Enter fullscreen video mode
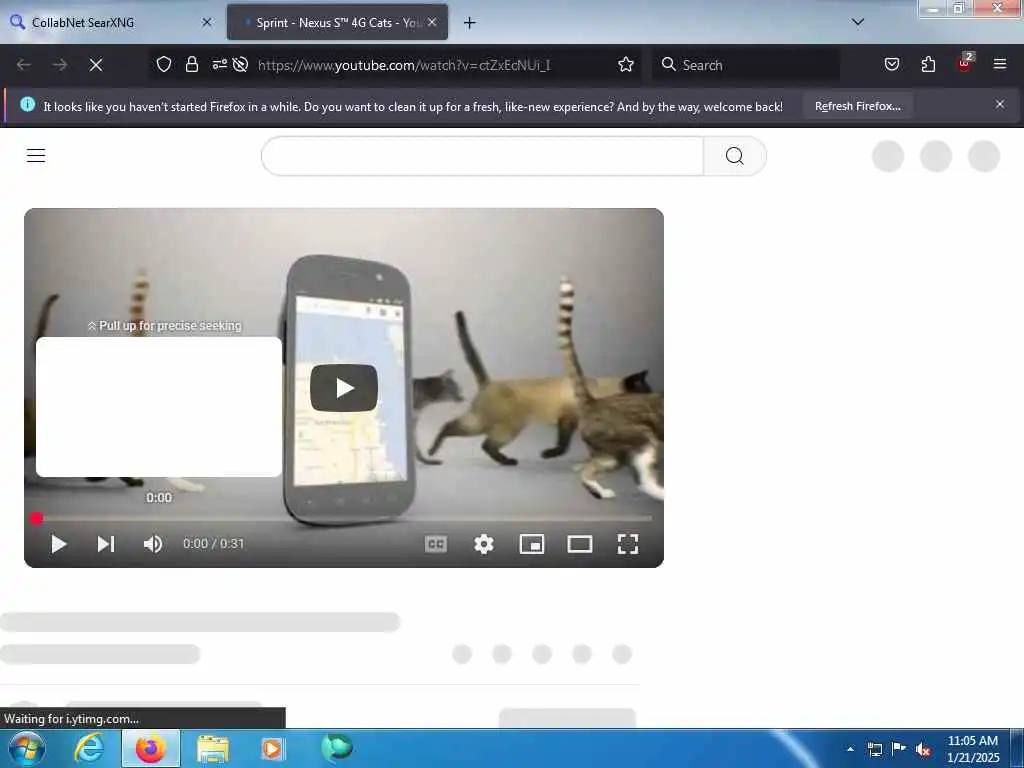1024x768 pixels. [x=628, y=544]
